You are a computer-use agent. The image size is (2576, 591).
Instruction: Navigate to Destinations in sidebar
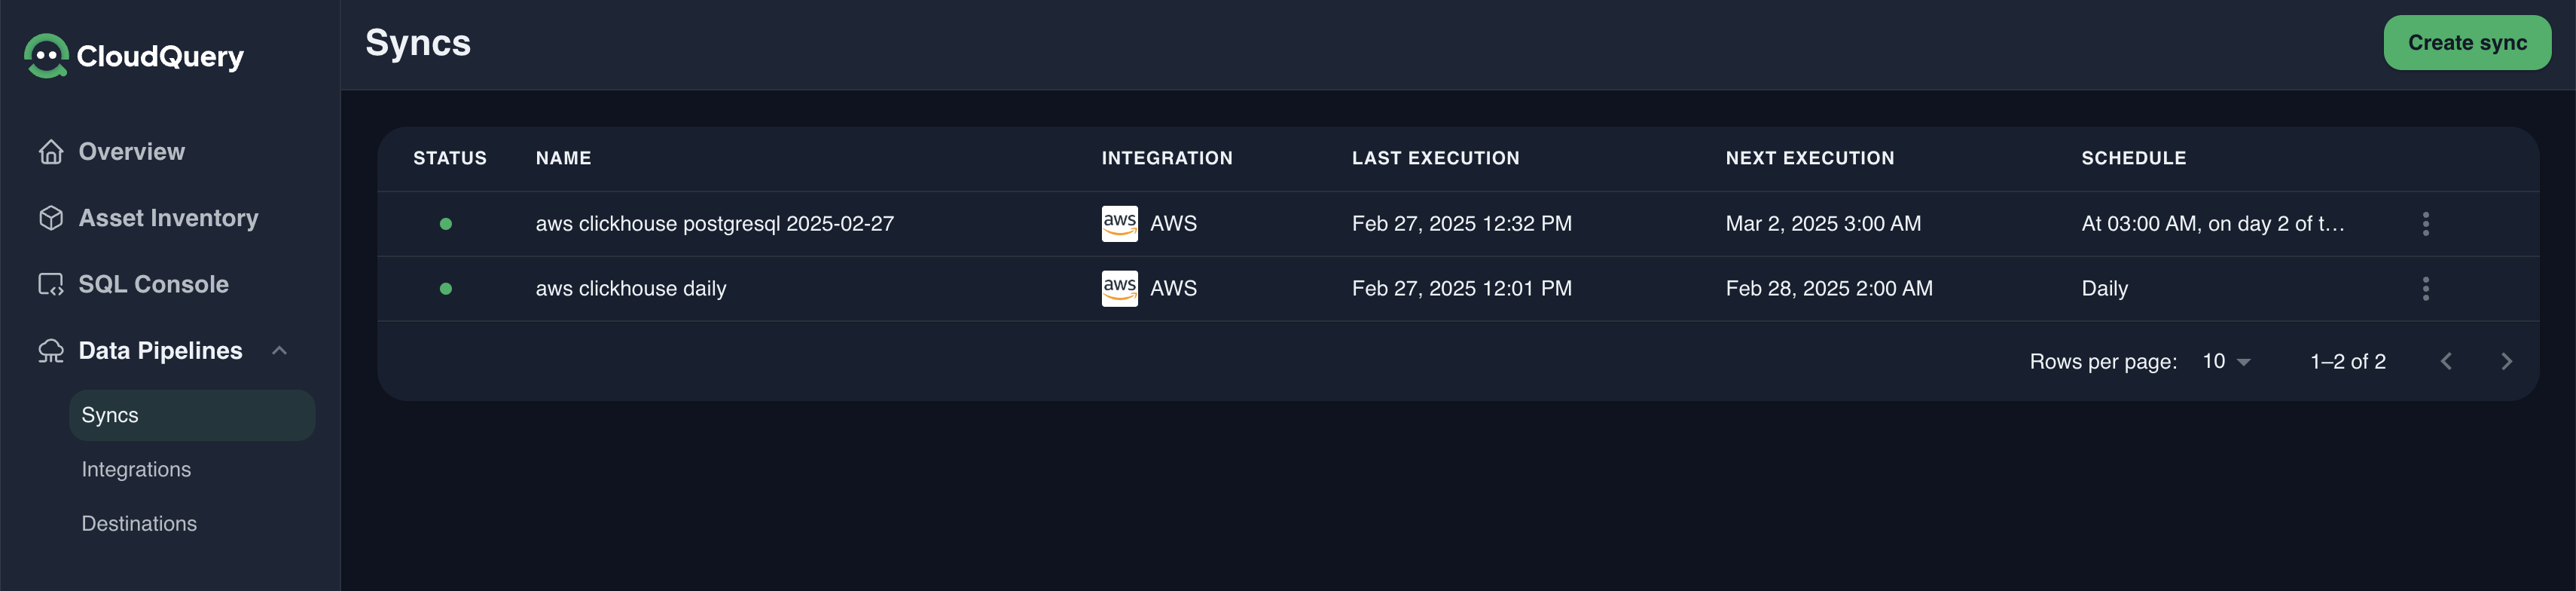point(139,524)
